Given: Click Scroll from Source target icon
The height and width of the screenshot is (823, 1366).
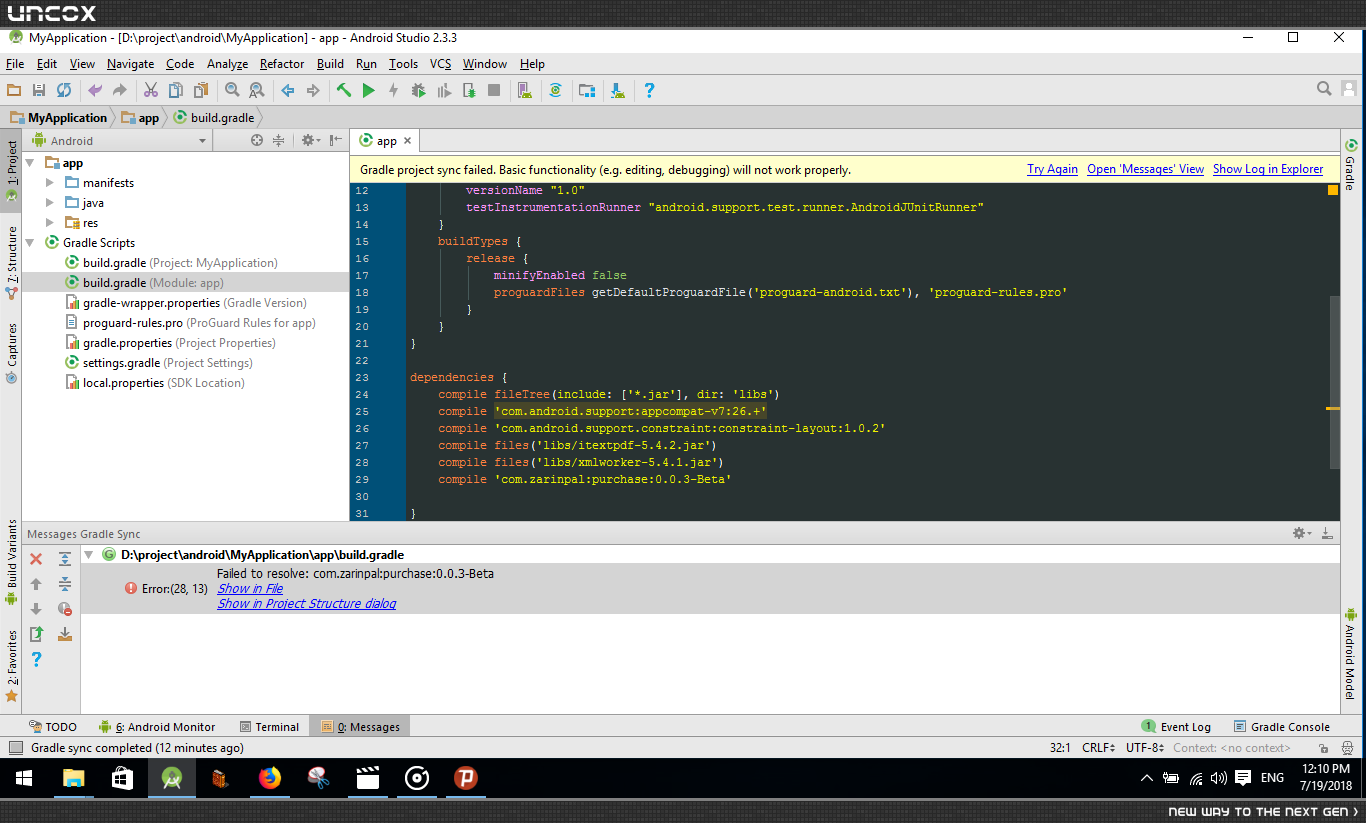Looking at the screenshot, I should (x=257, y=141).
